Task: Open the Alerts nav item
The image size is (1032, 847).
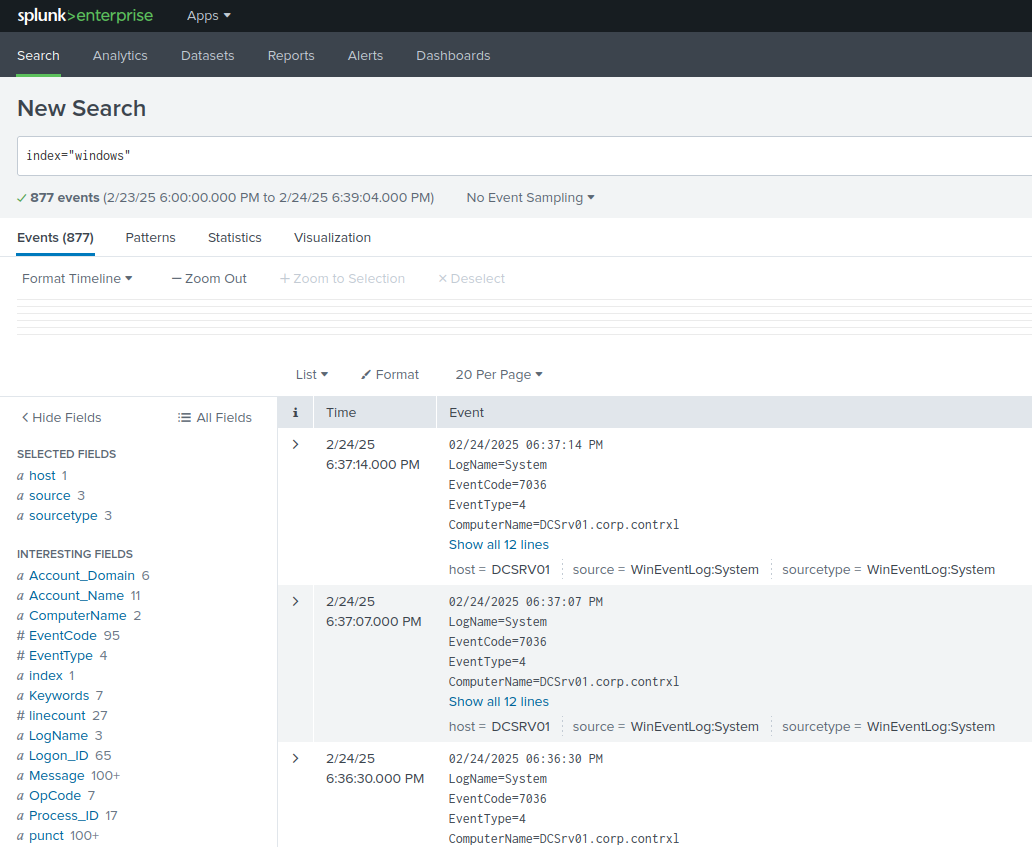Action: (365, 56)
